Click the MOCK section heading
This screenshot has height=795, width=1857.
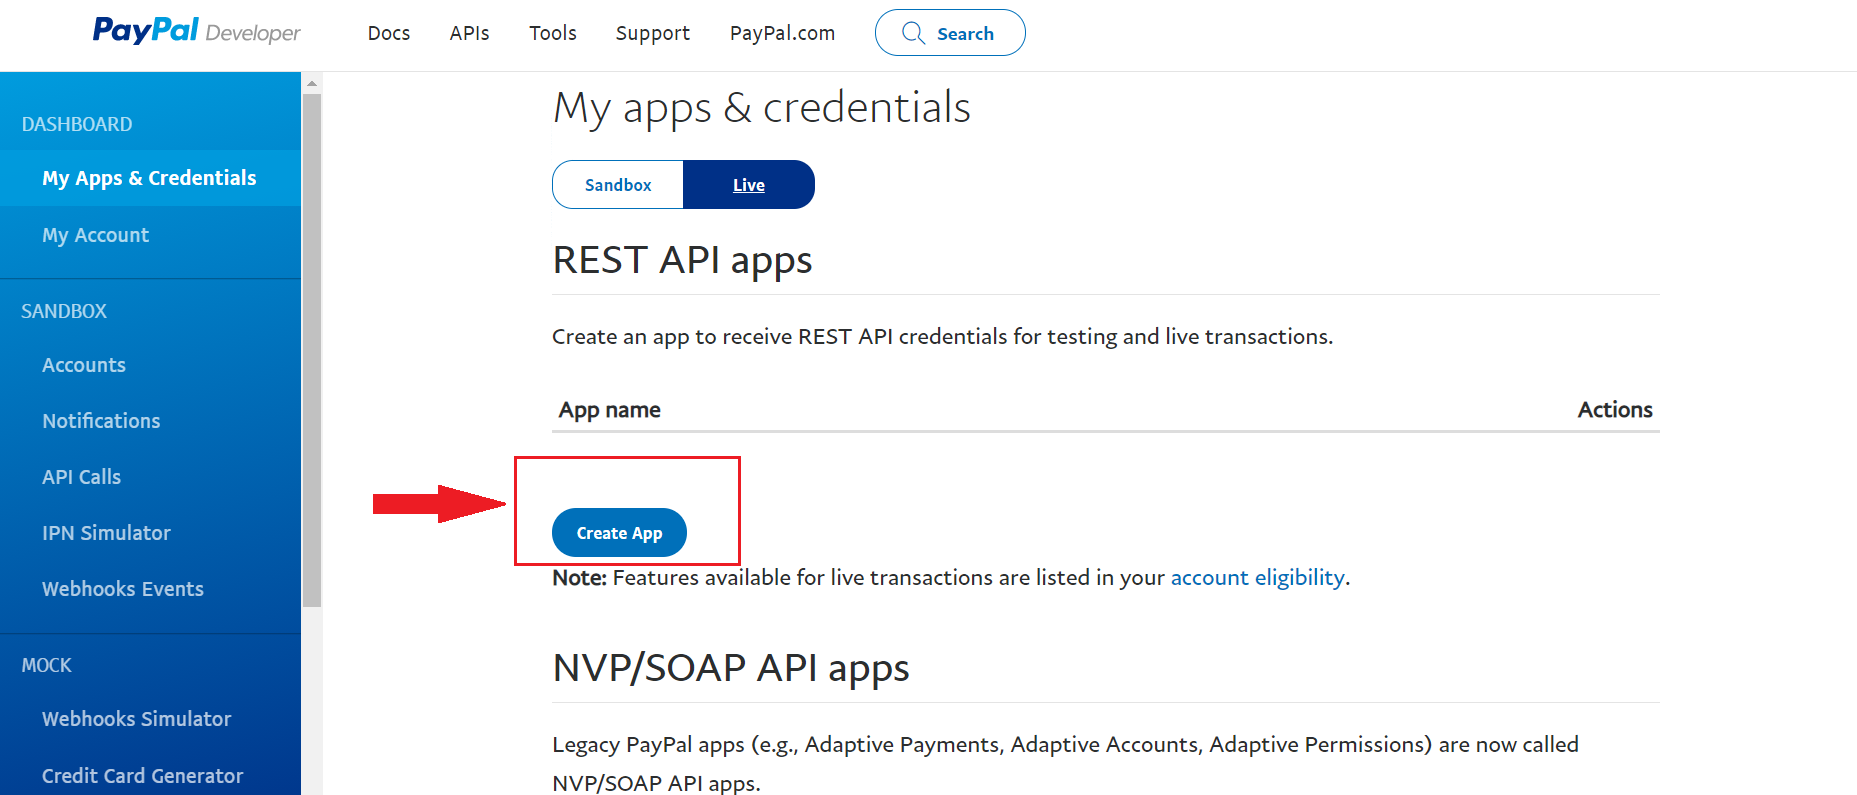tap(46, 665)
